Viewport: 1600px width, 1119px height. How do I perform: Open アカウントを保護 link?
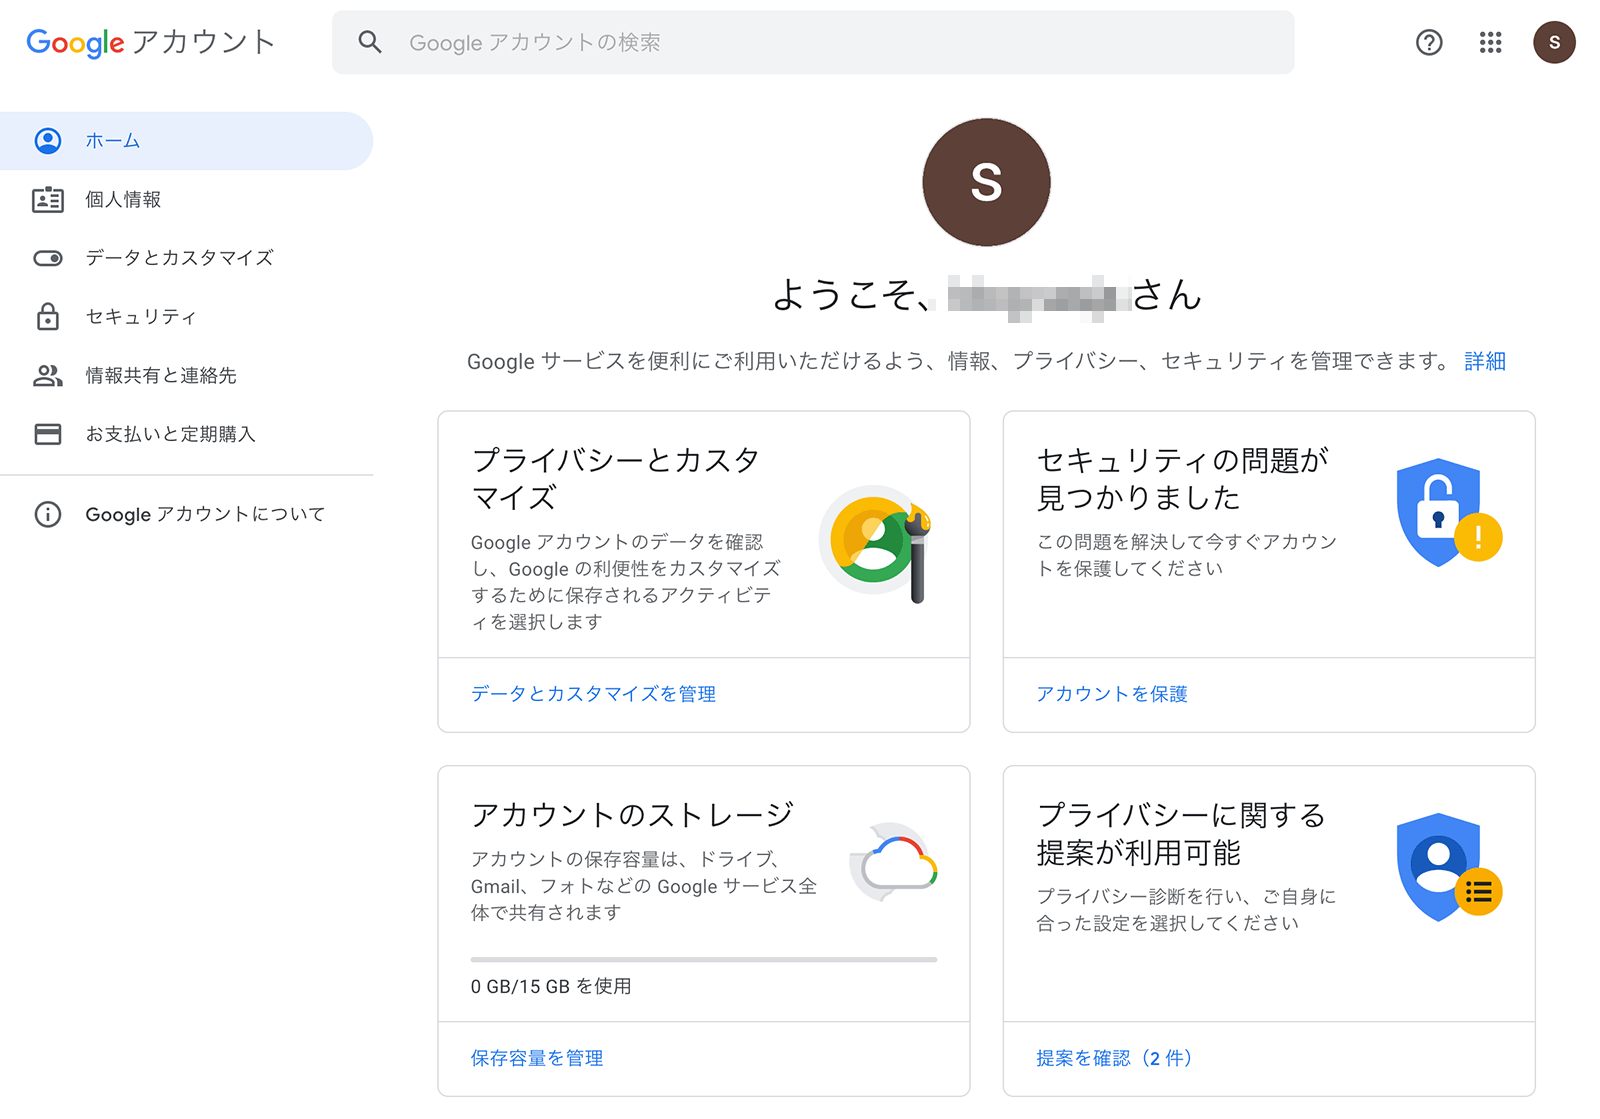[1112, 694]
